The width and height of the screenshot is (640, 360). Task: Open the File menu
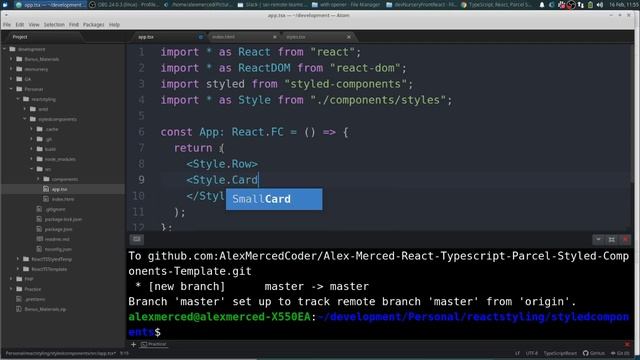coord(7,24)
